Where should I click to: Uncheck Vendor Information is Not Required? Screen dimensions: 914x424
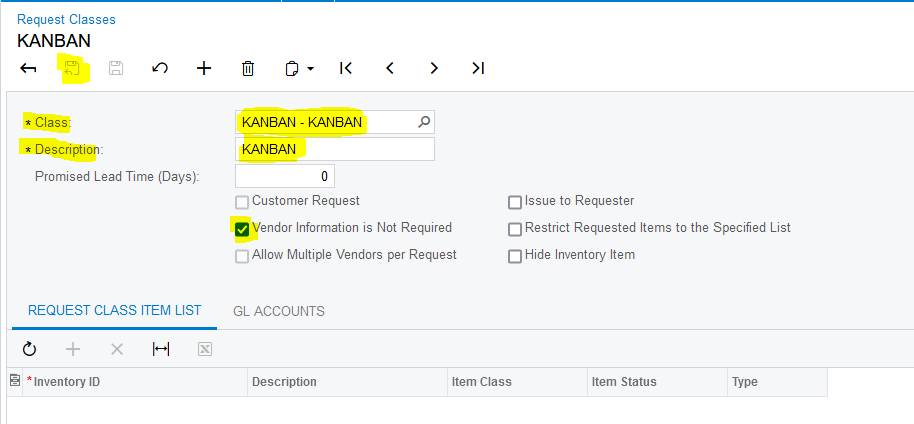pos(242,228)
